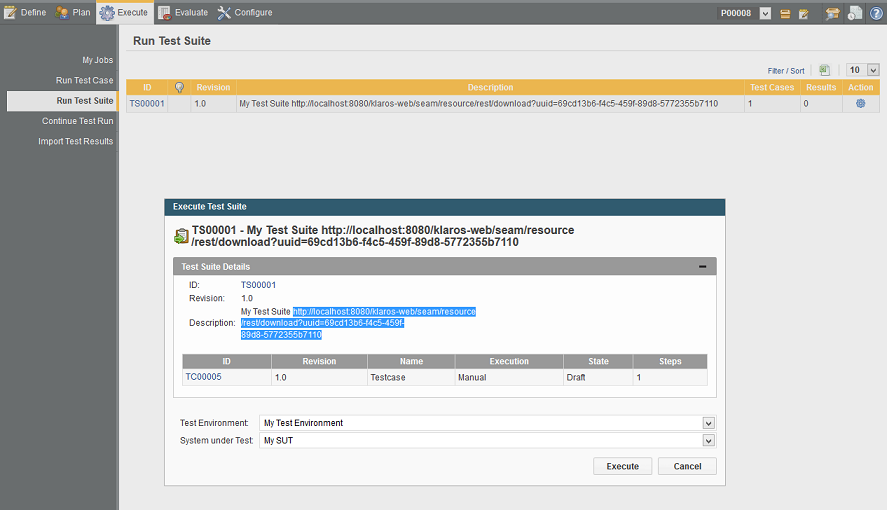Open the P00008 project selector dropdown
This screenshot has height=510, width=887.
click(765, 13)
